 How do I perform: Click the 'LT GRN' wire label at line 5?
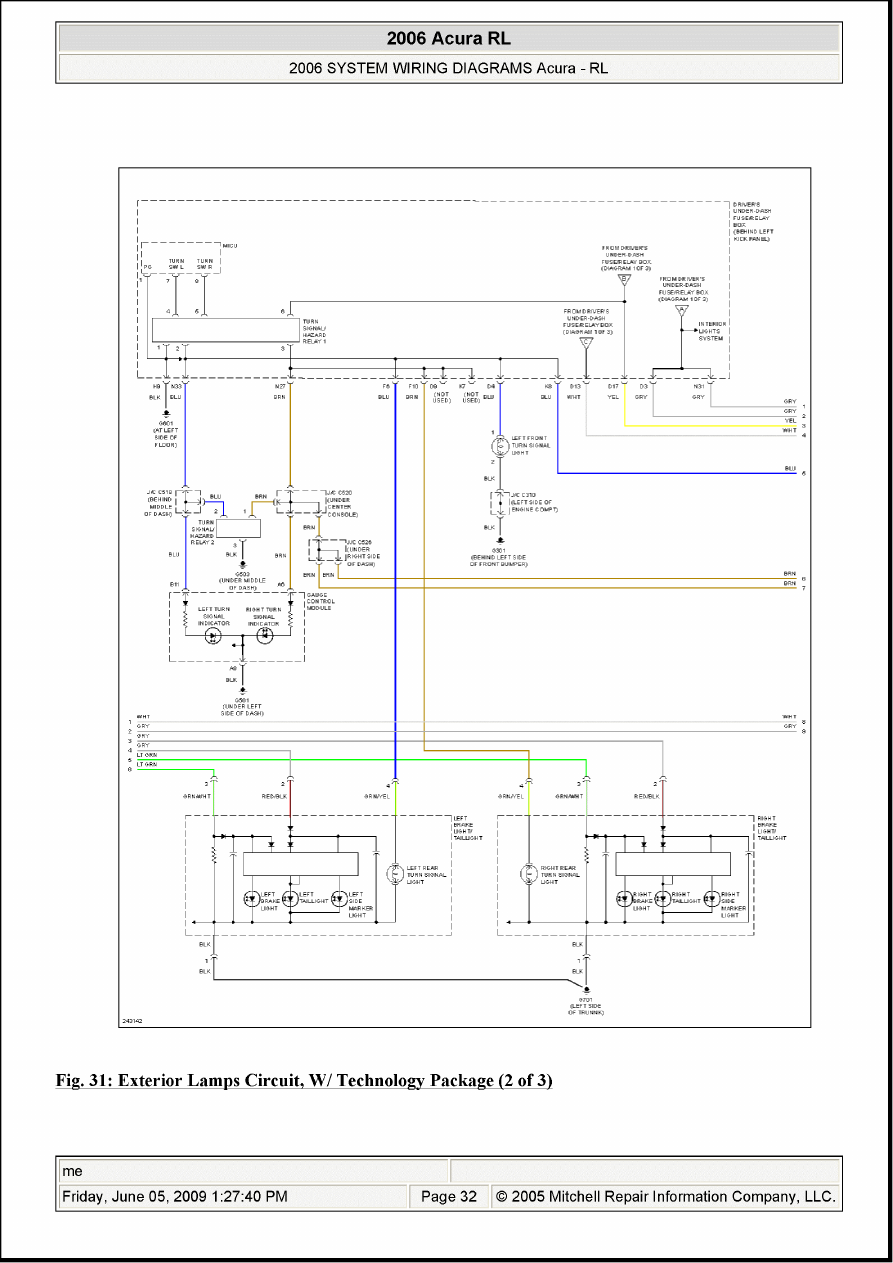(147, 754)
